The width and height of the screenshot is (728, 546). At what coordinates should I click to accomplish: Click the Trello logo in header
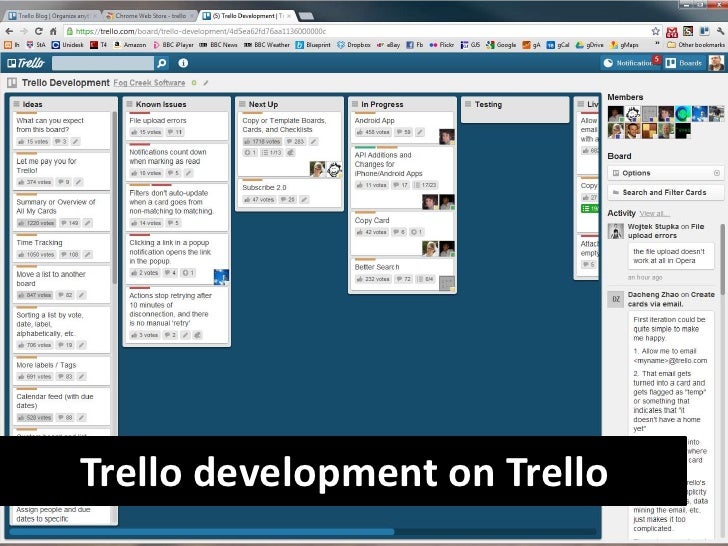[x=26, y=63]
